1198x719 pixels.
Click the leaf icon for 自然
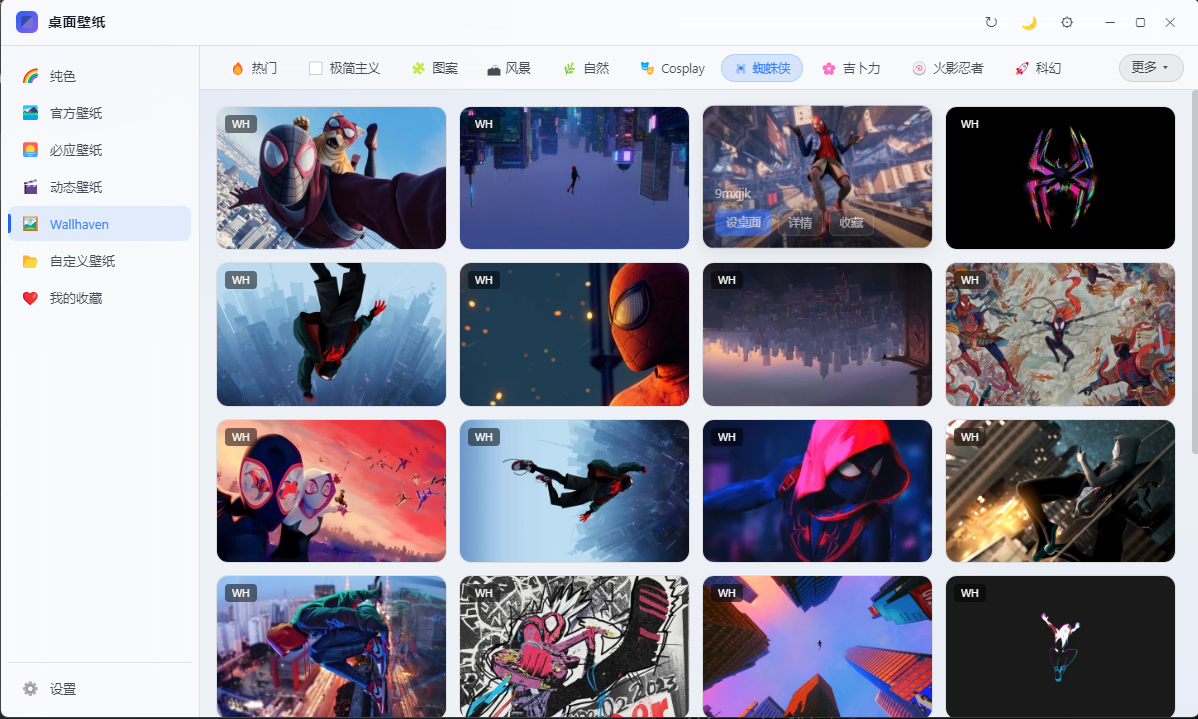coord(569,68)
